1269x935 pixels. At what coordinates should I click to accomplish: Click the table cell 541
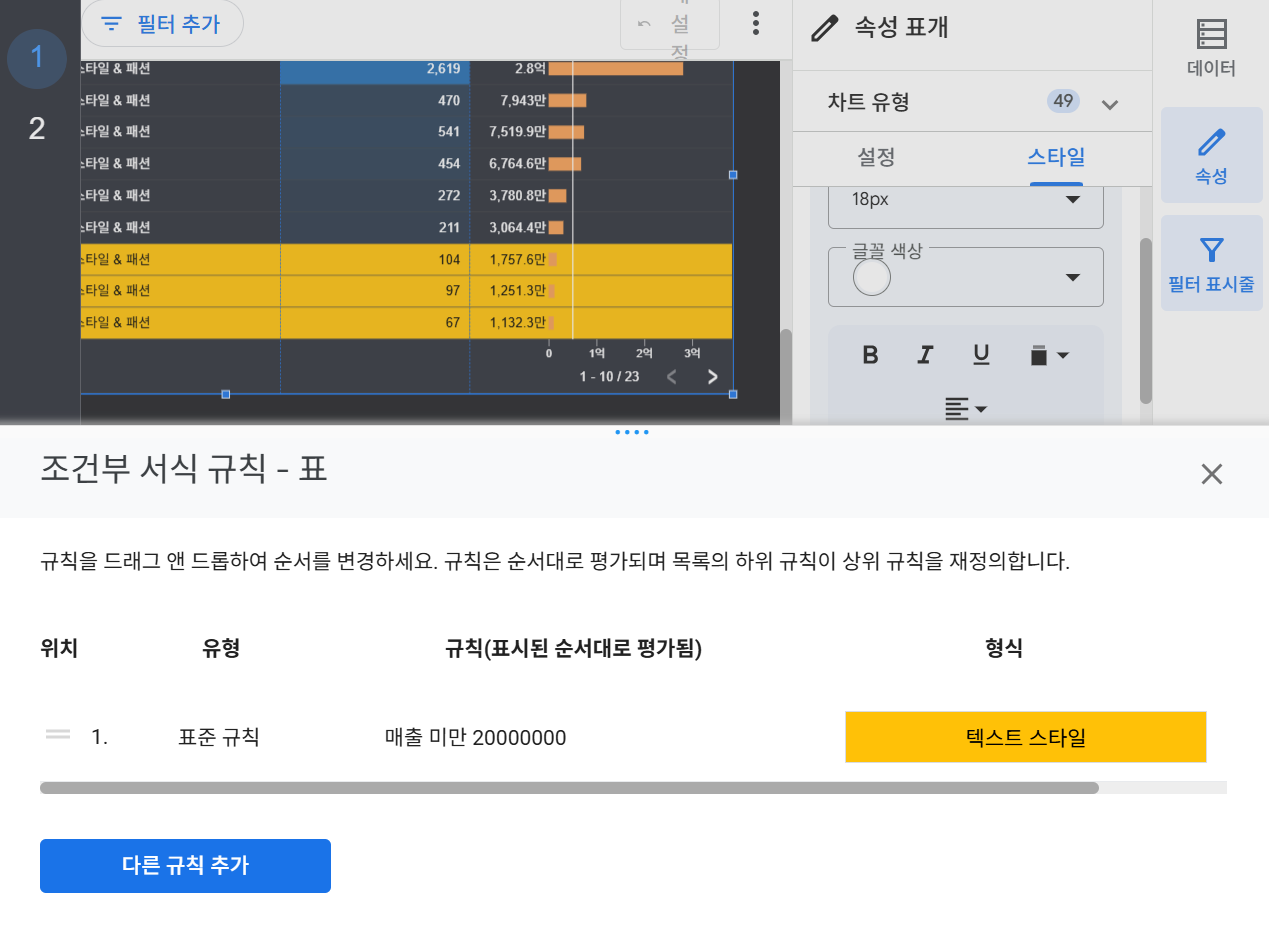pos(449,132)
